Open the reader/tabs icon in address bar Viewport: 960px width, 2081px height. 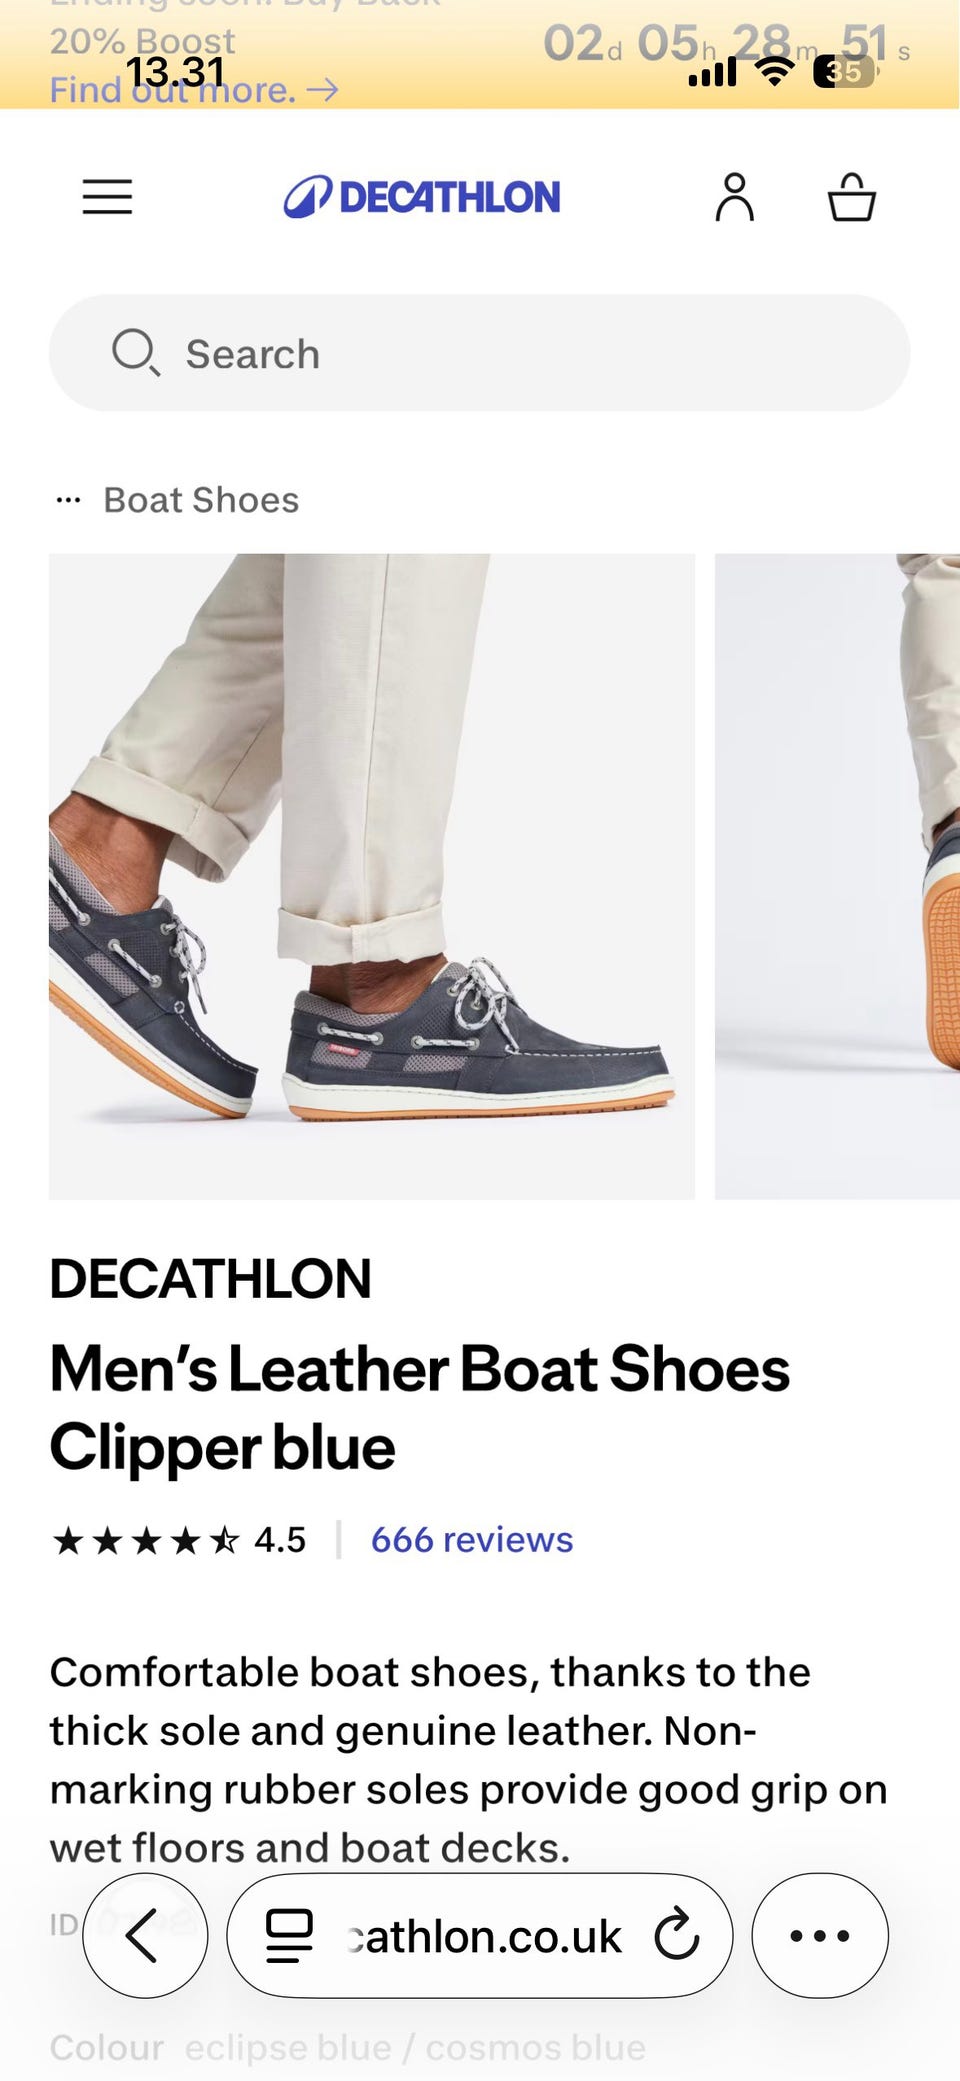click(289, 1935)
